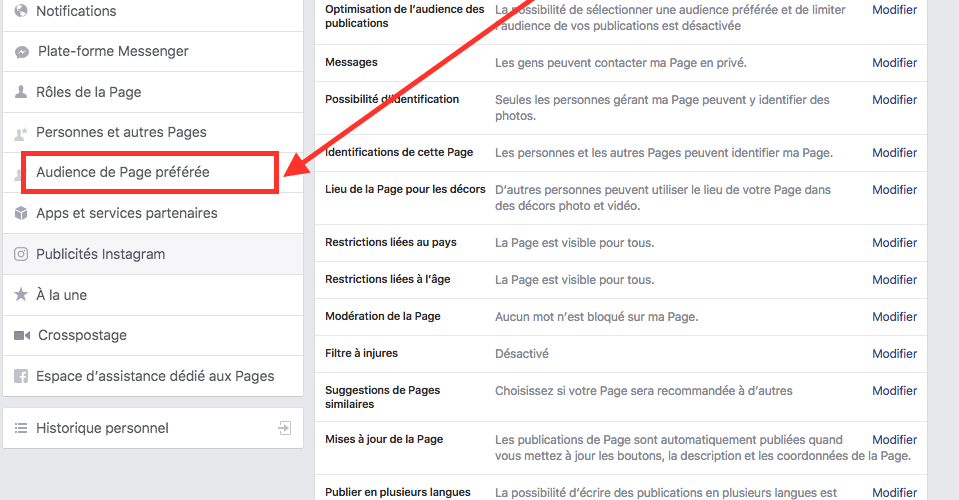This screenshot has width=959, height=500.
Task: Open the Crosspostage sidebar section
Action: 81,335
